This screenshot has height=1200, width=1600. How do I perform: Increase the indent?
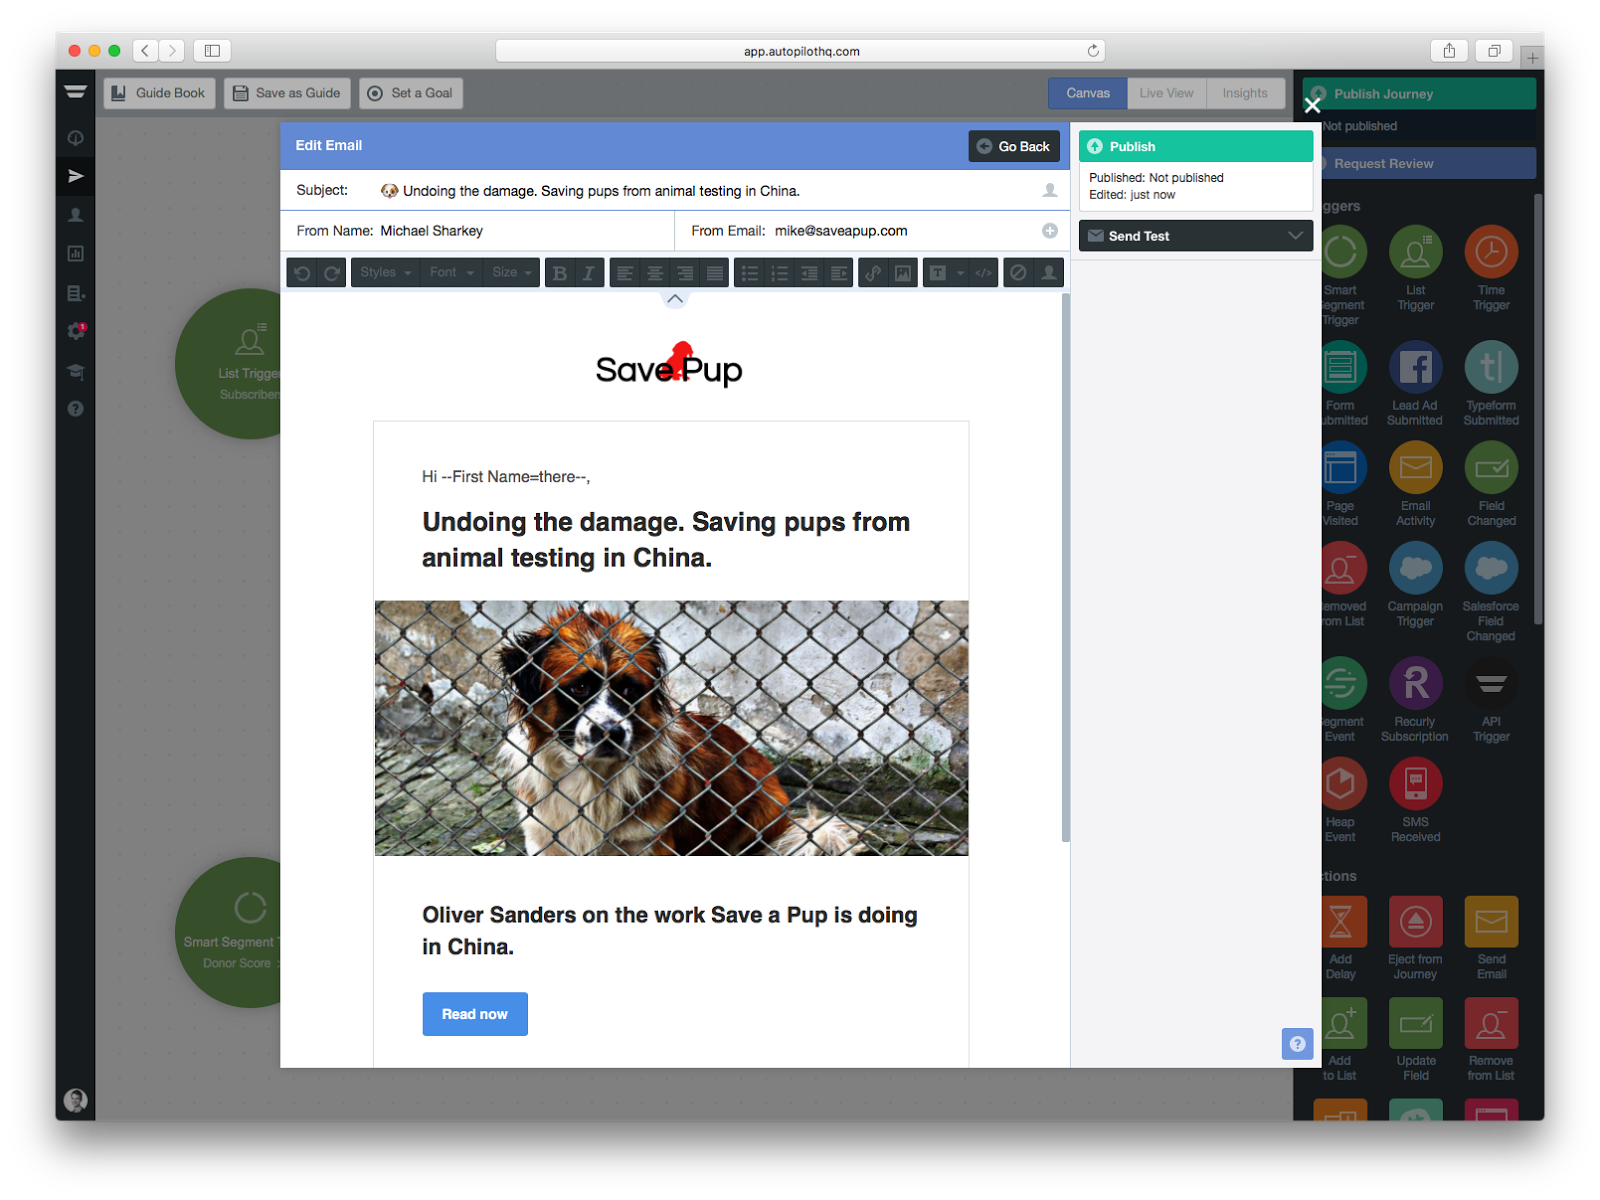[839, 273]
